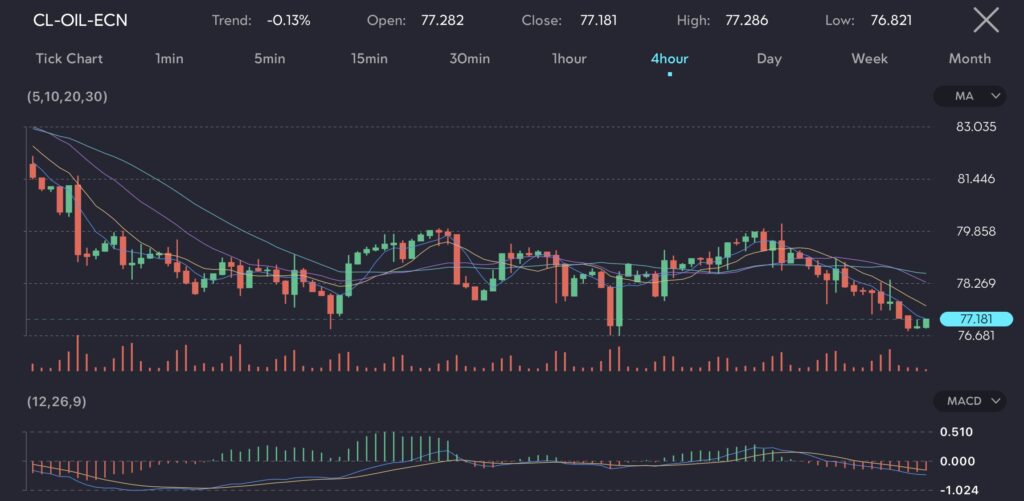
Task: Click the 83.035 price axis label
Action: pyautogui.click(x=976, y=127)
